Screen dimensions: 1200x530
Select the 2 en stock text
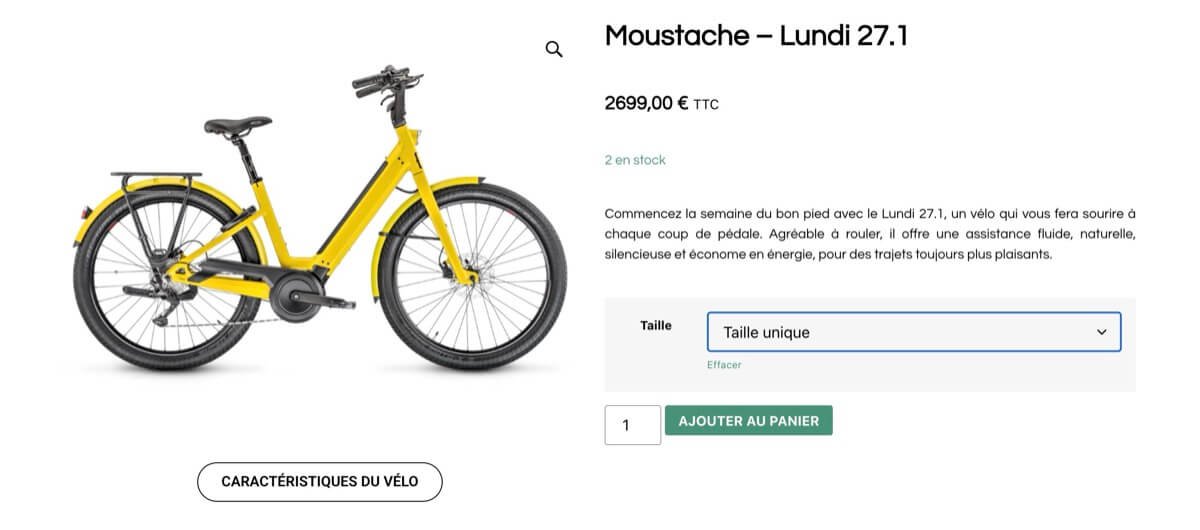(x=635, y=160)
